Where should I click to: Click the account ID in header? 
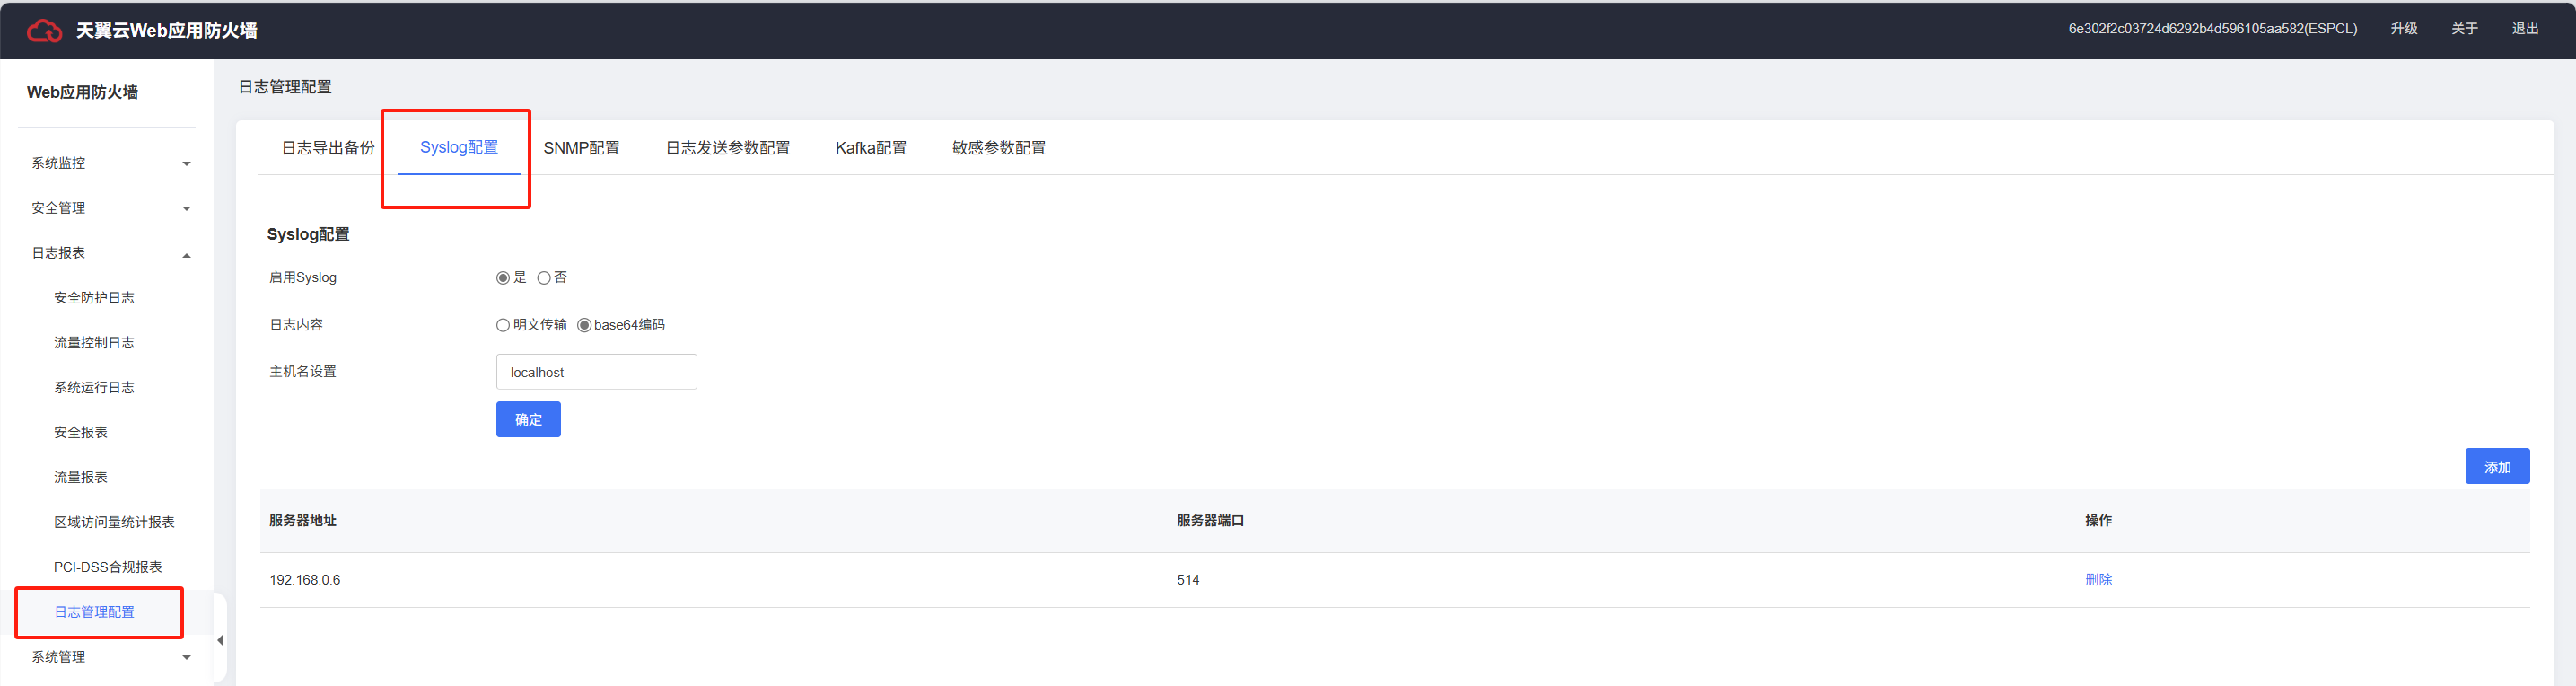click(2212, 29)
